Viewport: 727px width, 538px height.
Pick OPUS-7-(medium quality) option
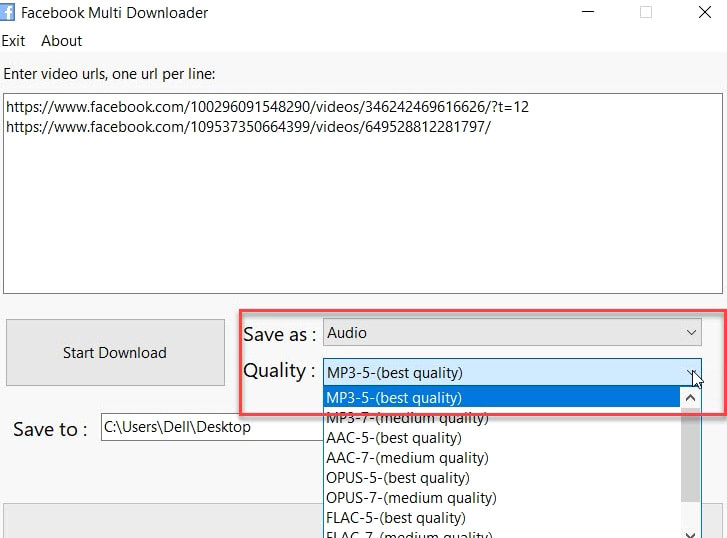[x=502, y=498]
